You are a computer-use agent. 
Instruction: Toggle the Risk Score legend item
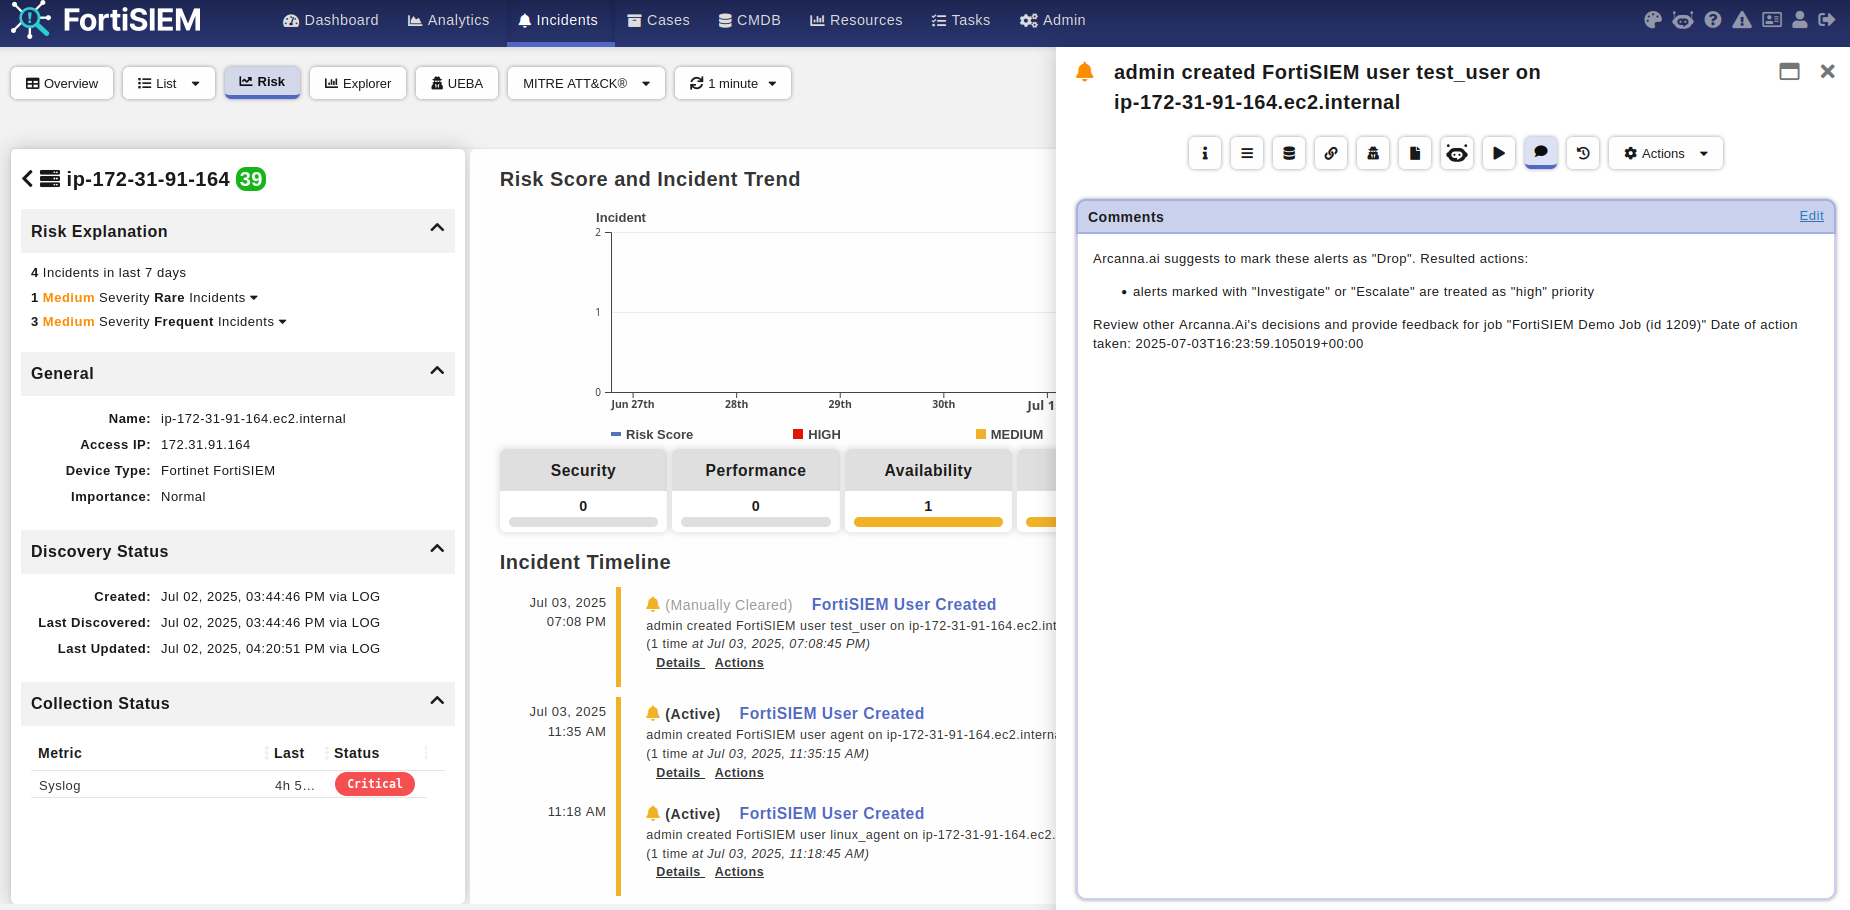tap(652, 434)
